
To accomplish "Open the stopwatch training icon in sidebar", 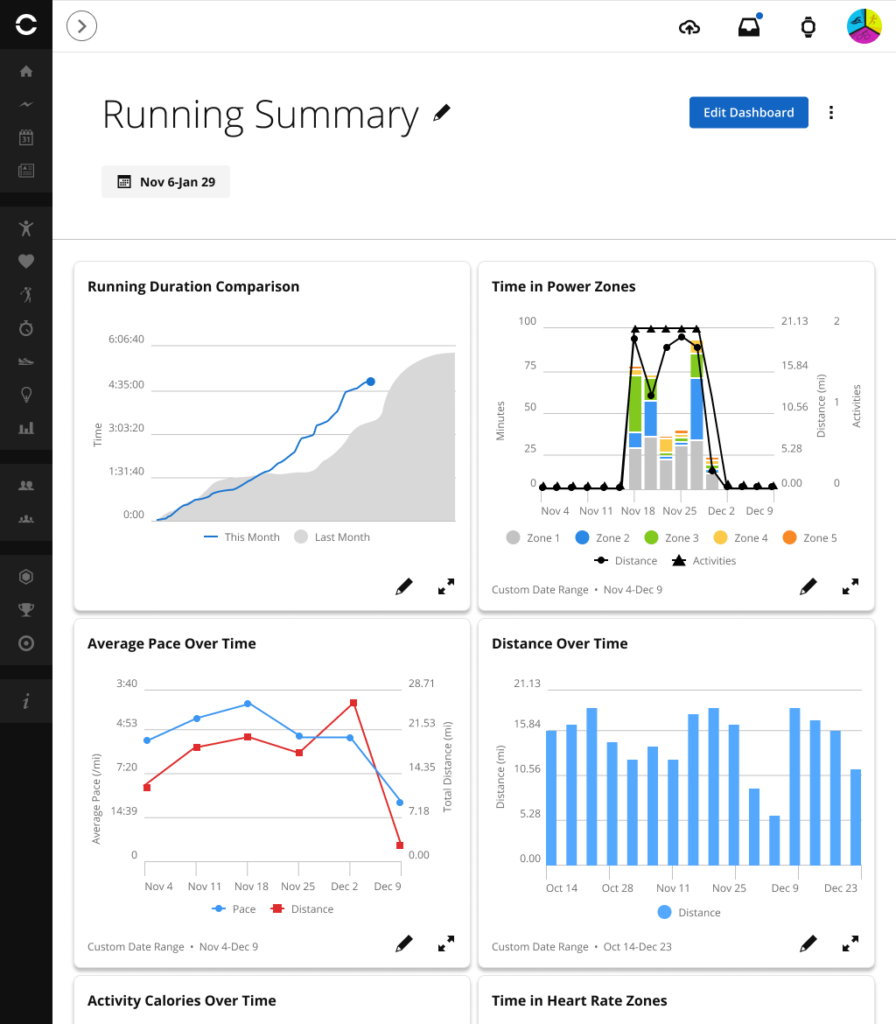I will click(26, 328).
